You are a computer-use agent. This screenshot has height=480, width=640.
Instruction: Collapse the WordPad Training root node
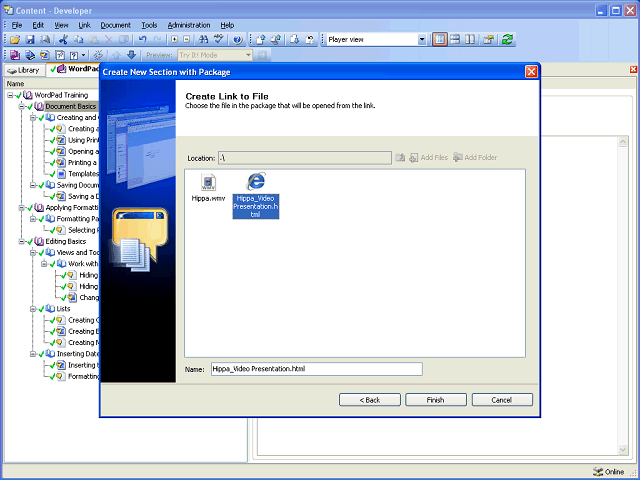(x=10, y=95)
